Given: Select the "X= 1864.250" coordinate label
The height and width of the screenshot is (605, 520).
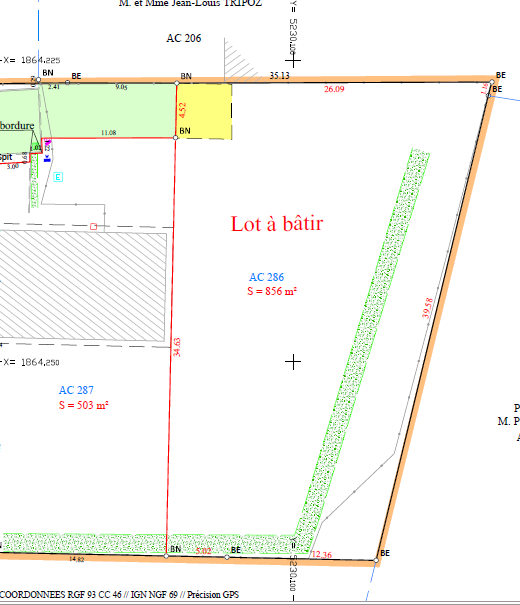Looking at the screenshot, I should [32, 362].
